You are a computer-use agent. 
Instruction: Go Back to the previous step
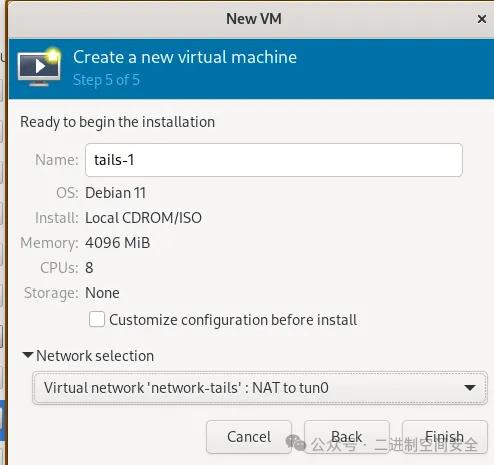[x=347, y=437]
